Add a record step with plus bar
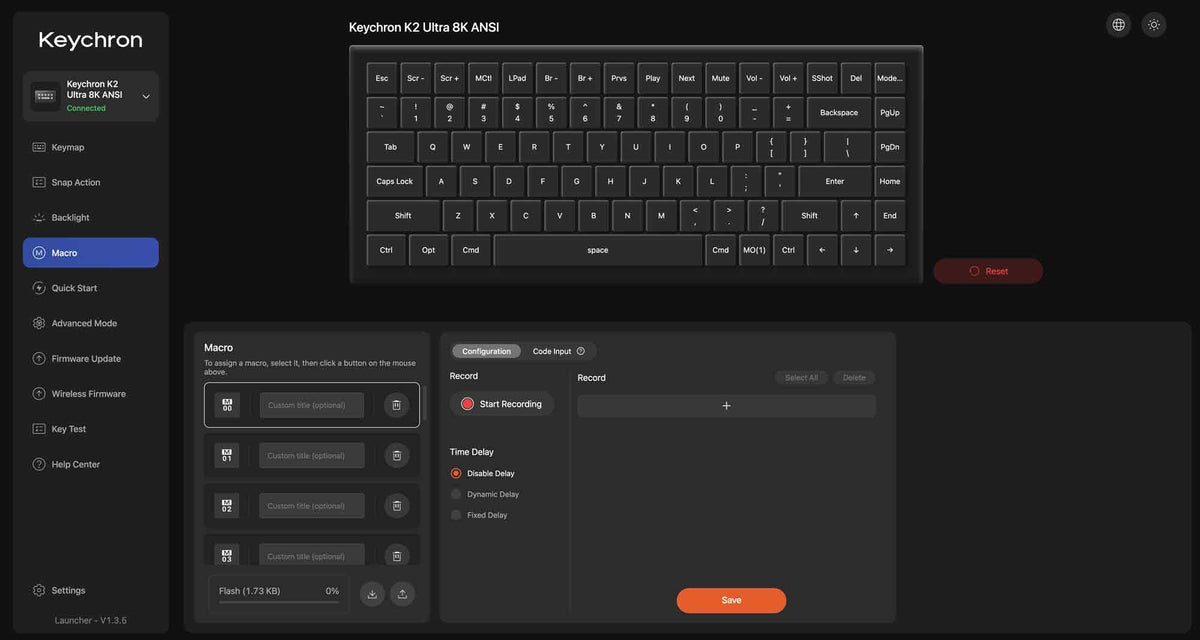This screenshot has width=1200, height=640. [x=727, y=406]
